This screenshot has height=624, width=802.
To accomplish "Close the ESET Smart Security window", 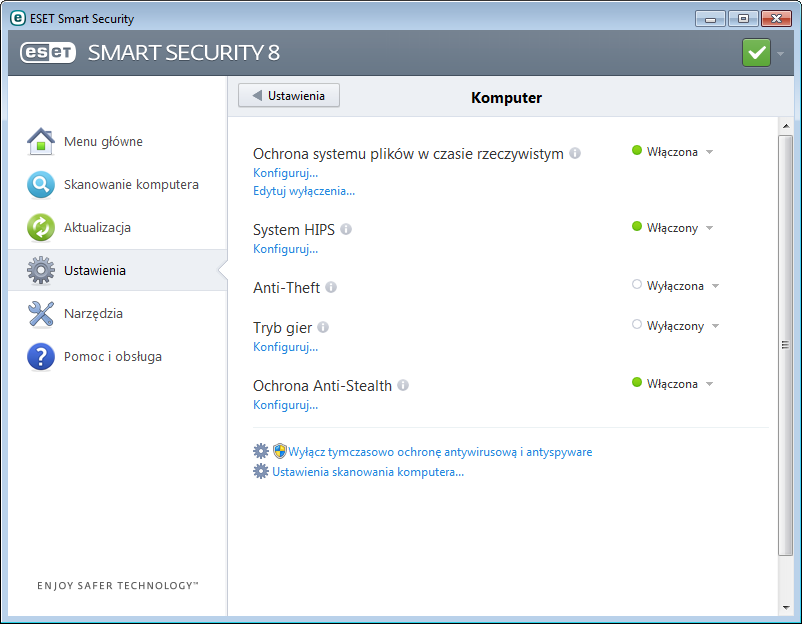I will pyautogui.click(x=776, y=19).
